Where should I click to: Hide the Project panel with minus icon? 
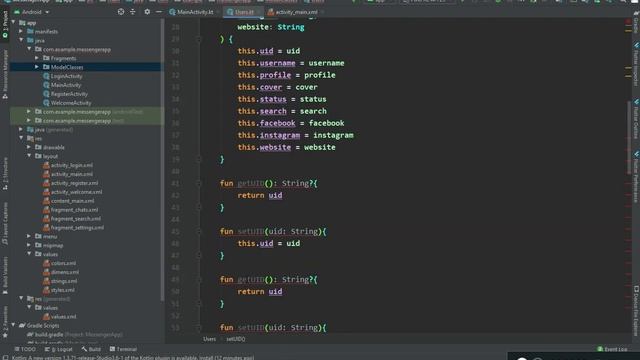[159, 12]
